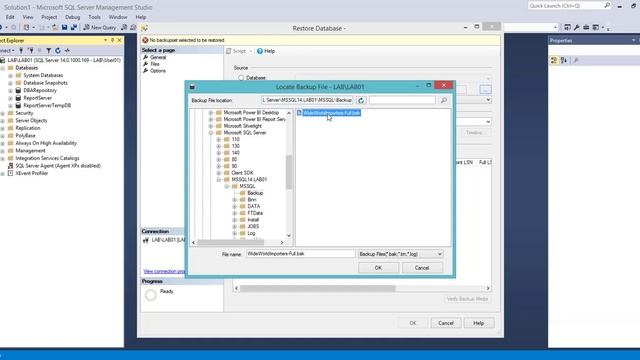Expand System Databases in Object Explorer
Image resolution: width=640 pixels, height=360 pixels.
(x=10, y=76)
